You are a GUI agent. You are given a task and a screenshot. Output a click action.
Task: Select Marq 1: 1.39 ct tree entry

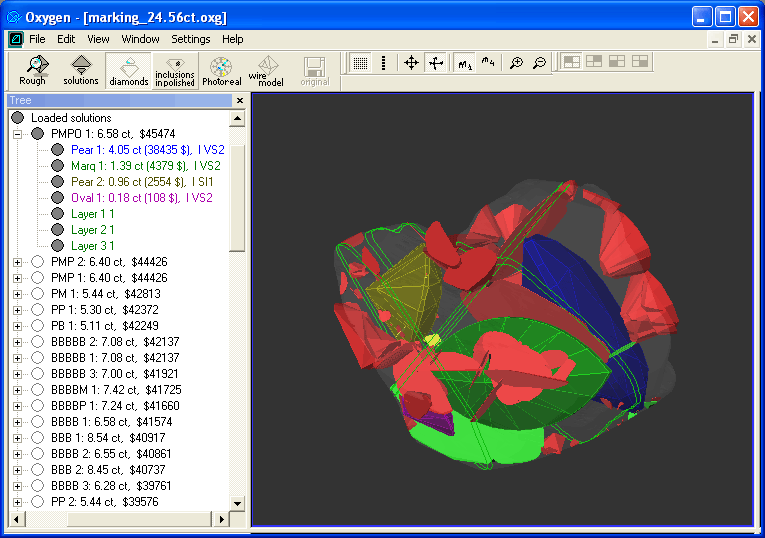[x=146, y=166]
